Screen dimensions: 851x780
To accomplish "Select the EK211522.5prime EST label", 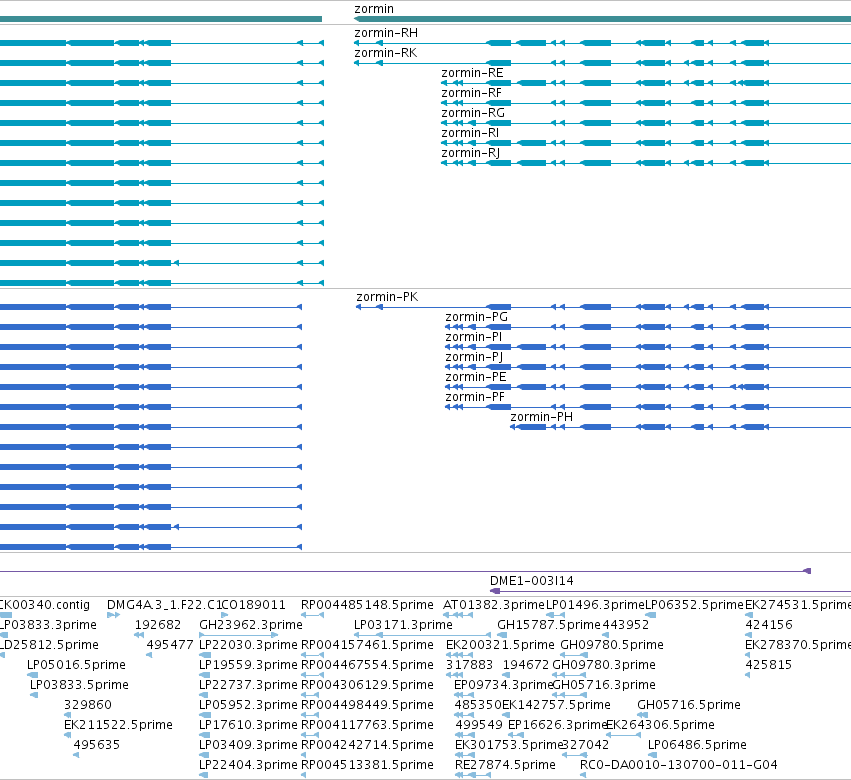I will tap(118, 725).
